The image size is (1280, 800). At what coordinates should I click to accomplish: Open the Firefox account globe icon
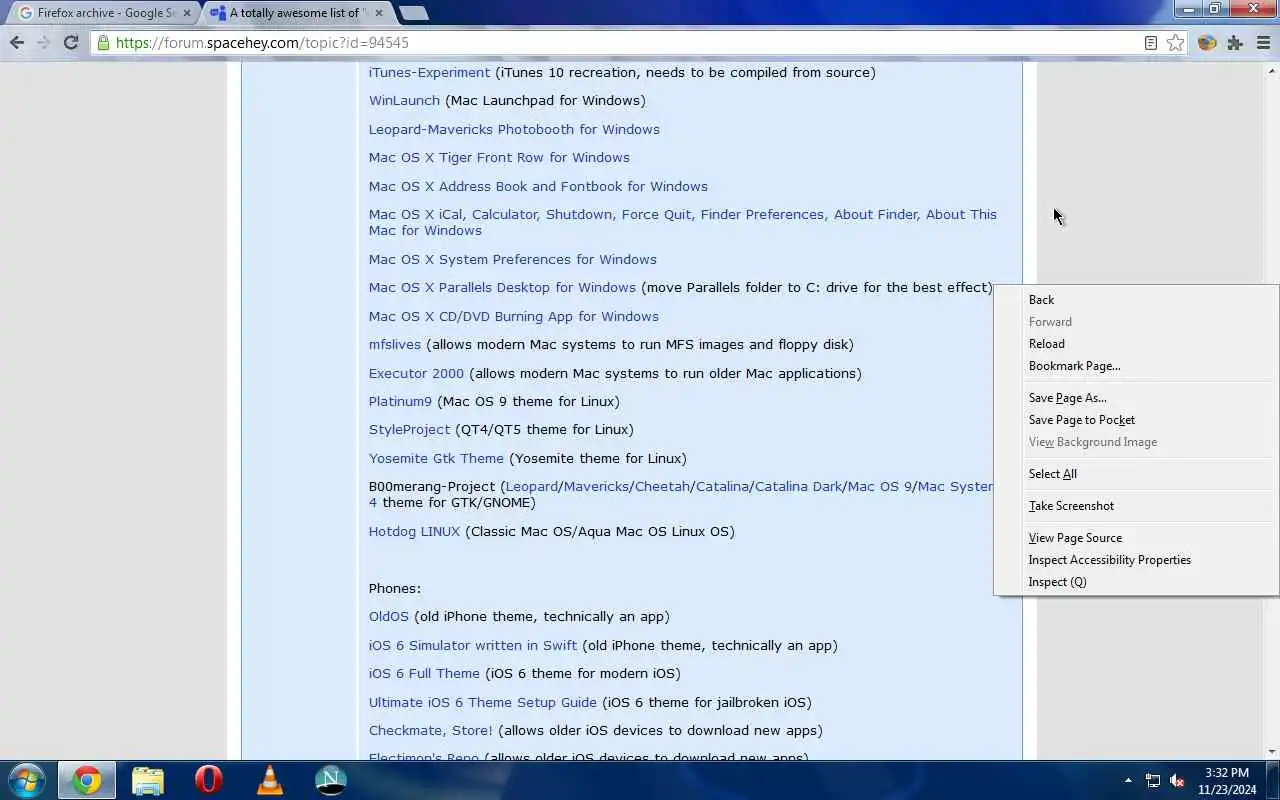coord(1207,43)
